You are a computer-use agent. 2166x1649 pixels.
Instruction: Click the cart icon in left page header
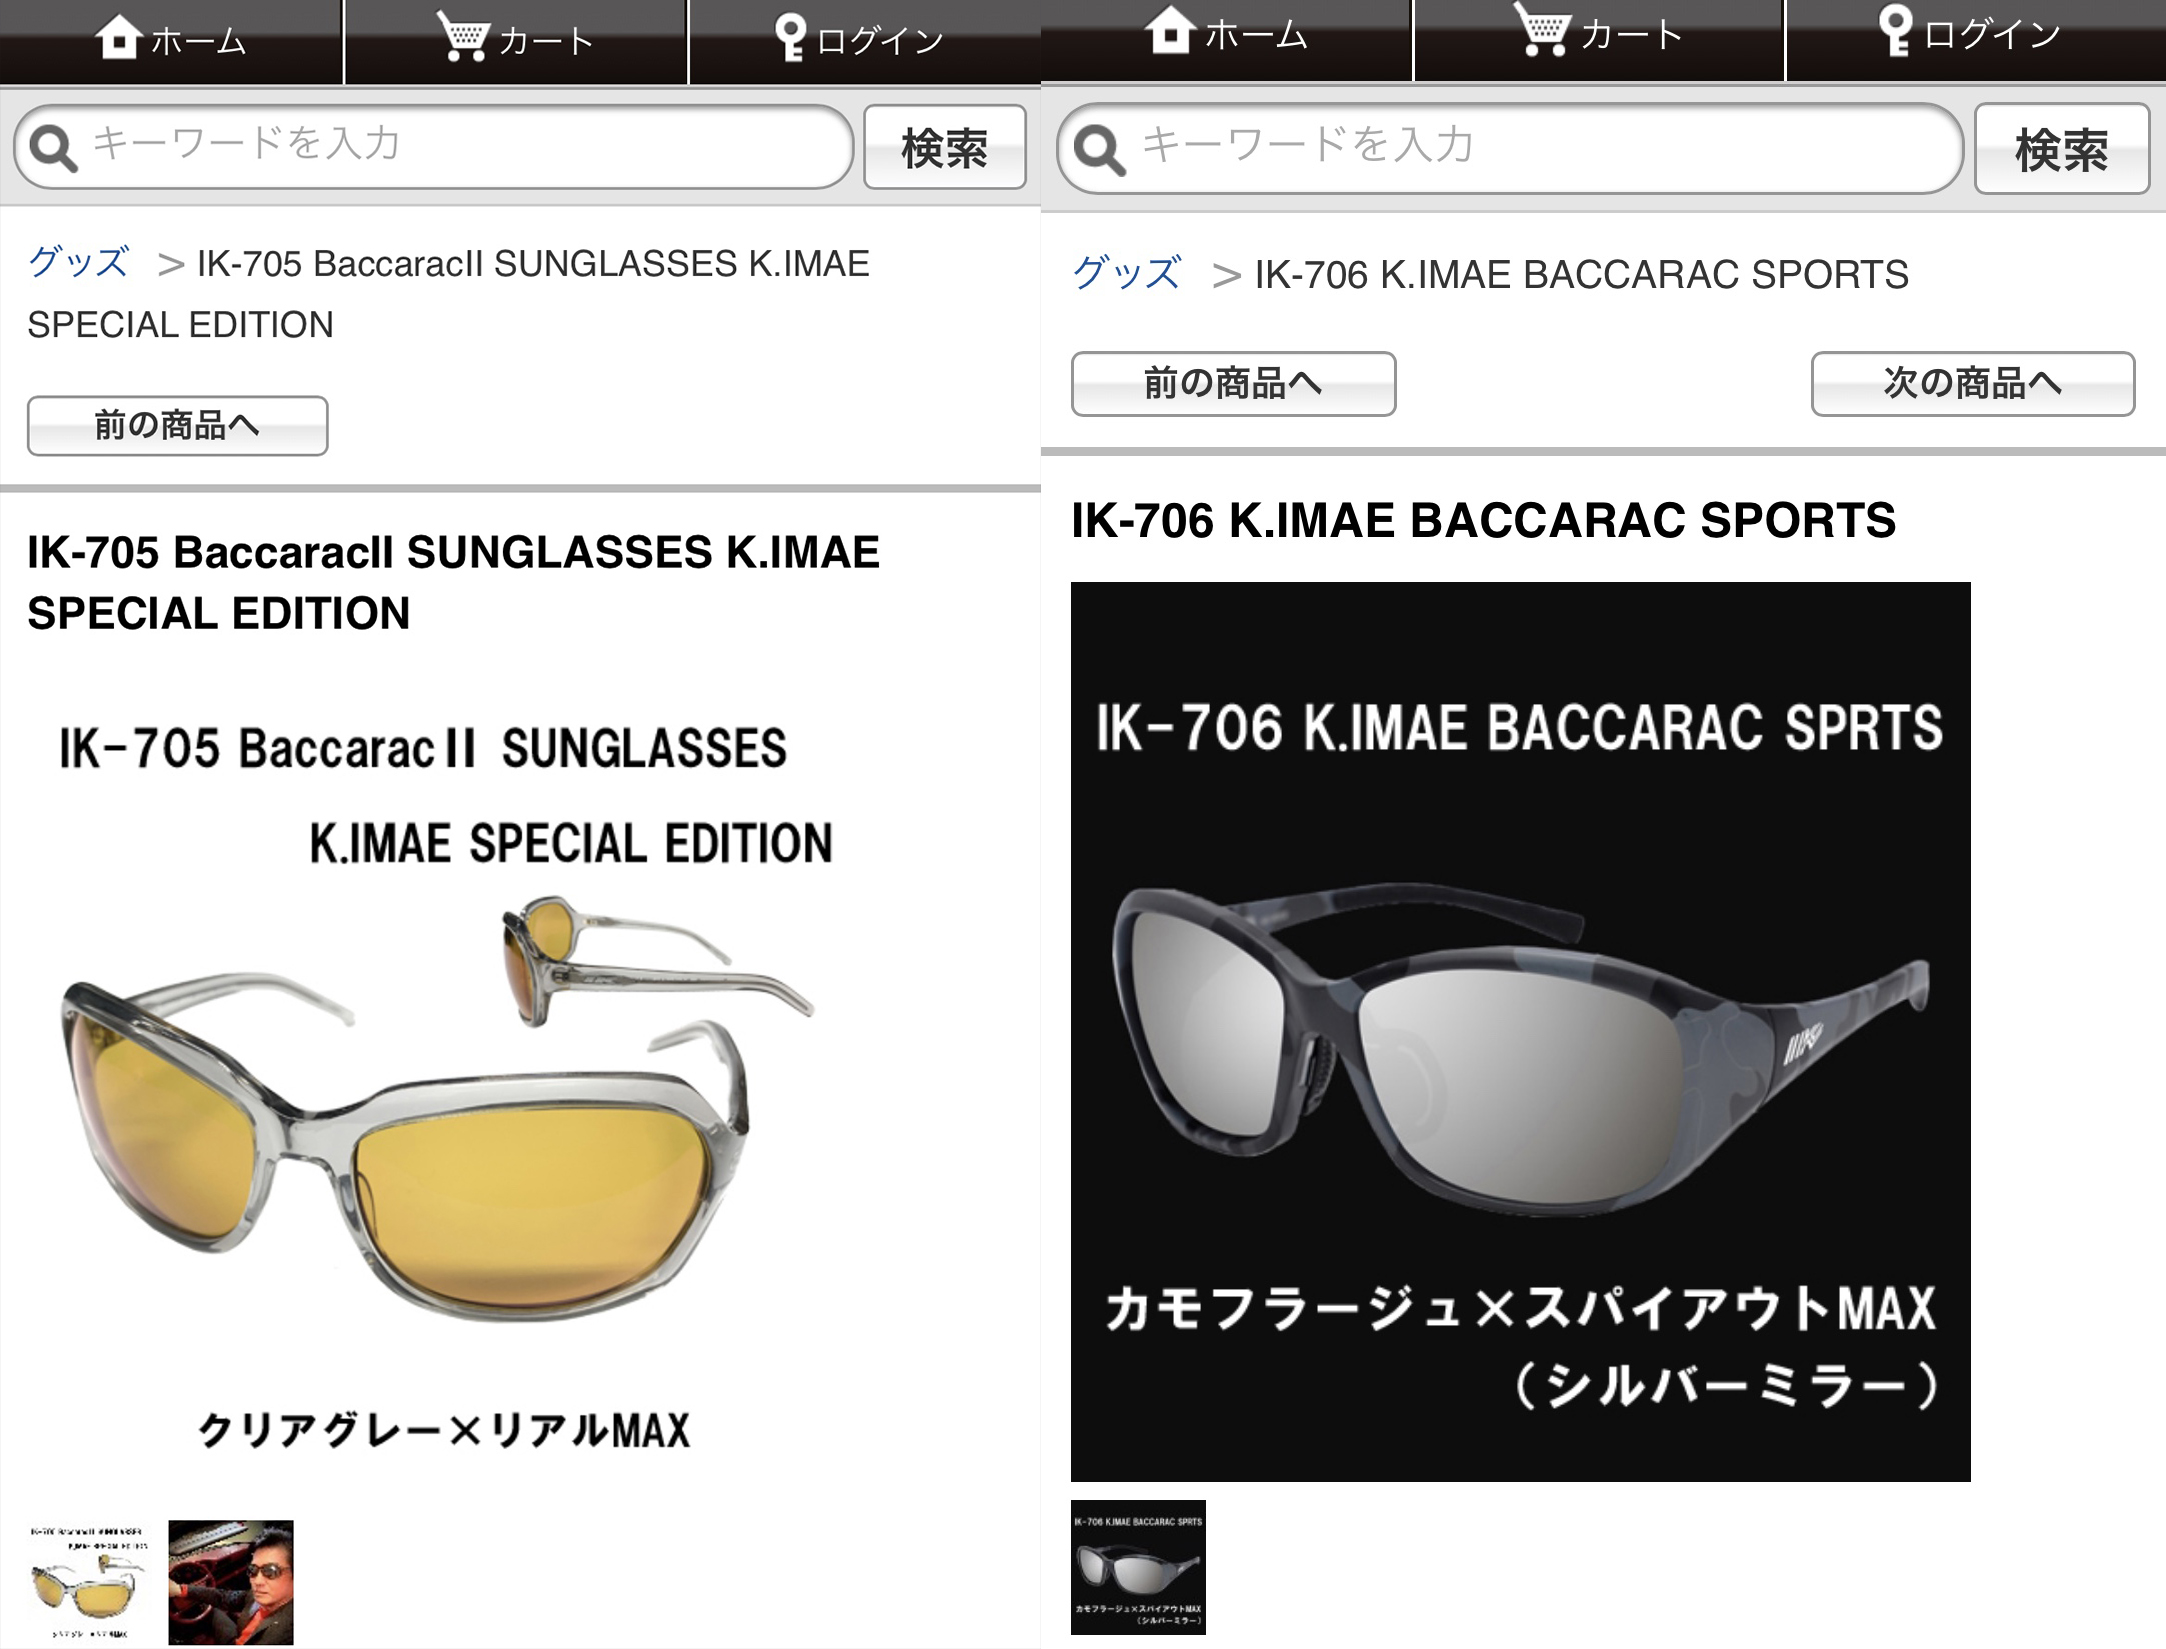coord(463,37)
